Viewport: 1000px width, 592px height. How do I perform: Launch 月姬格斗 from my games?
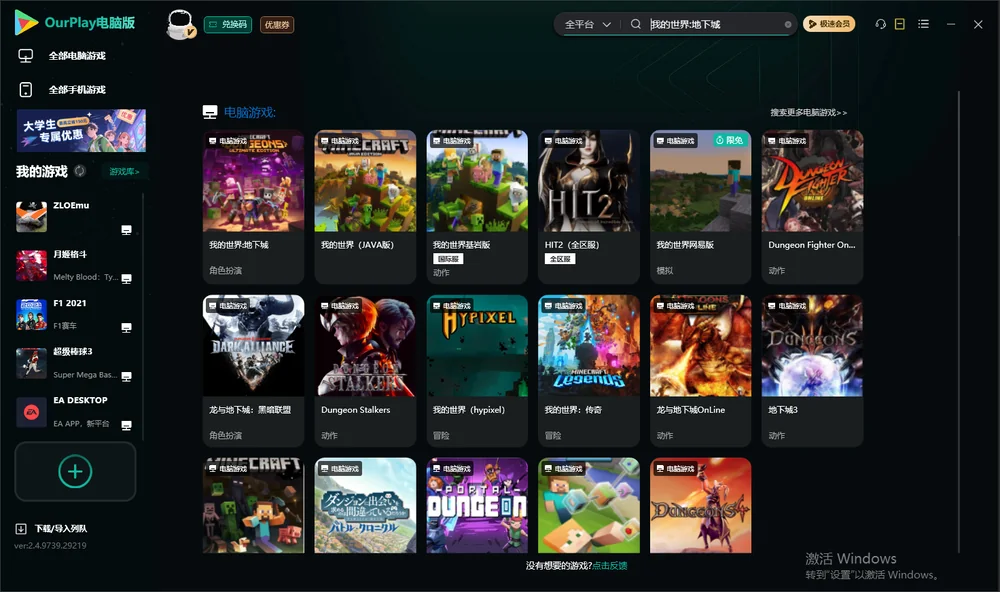coord(75,265)
